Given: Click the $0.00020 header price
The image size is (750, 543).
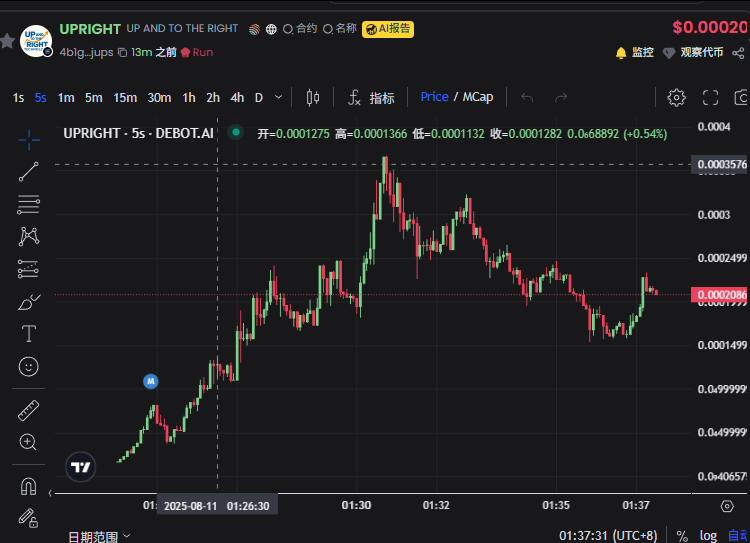Looking at the screenshot, I should coord(710,27).
